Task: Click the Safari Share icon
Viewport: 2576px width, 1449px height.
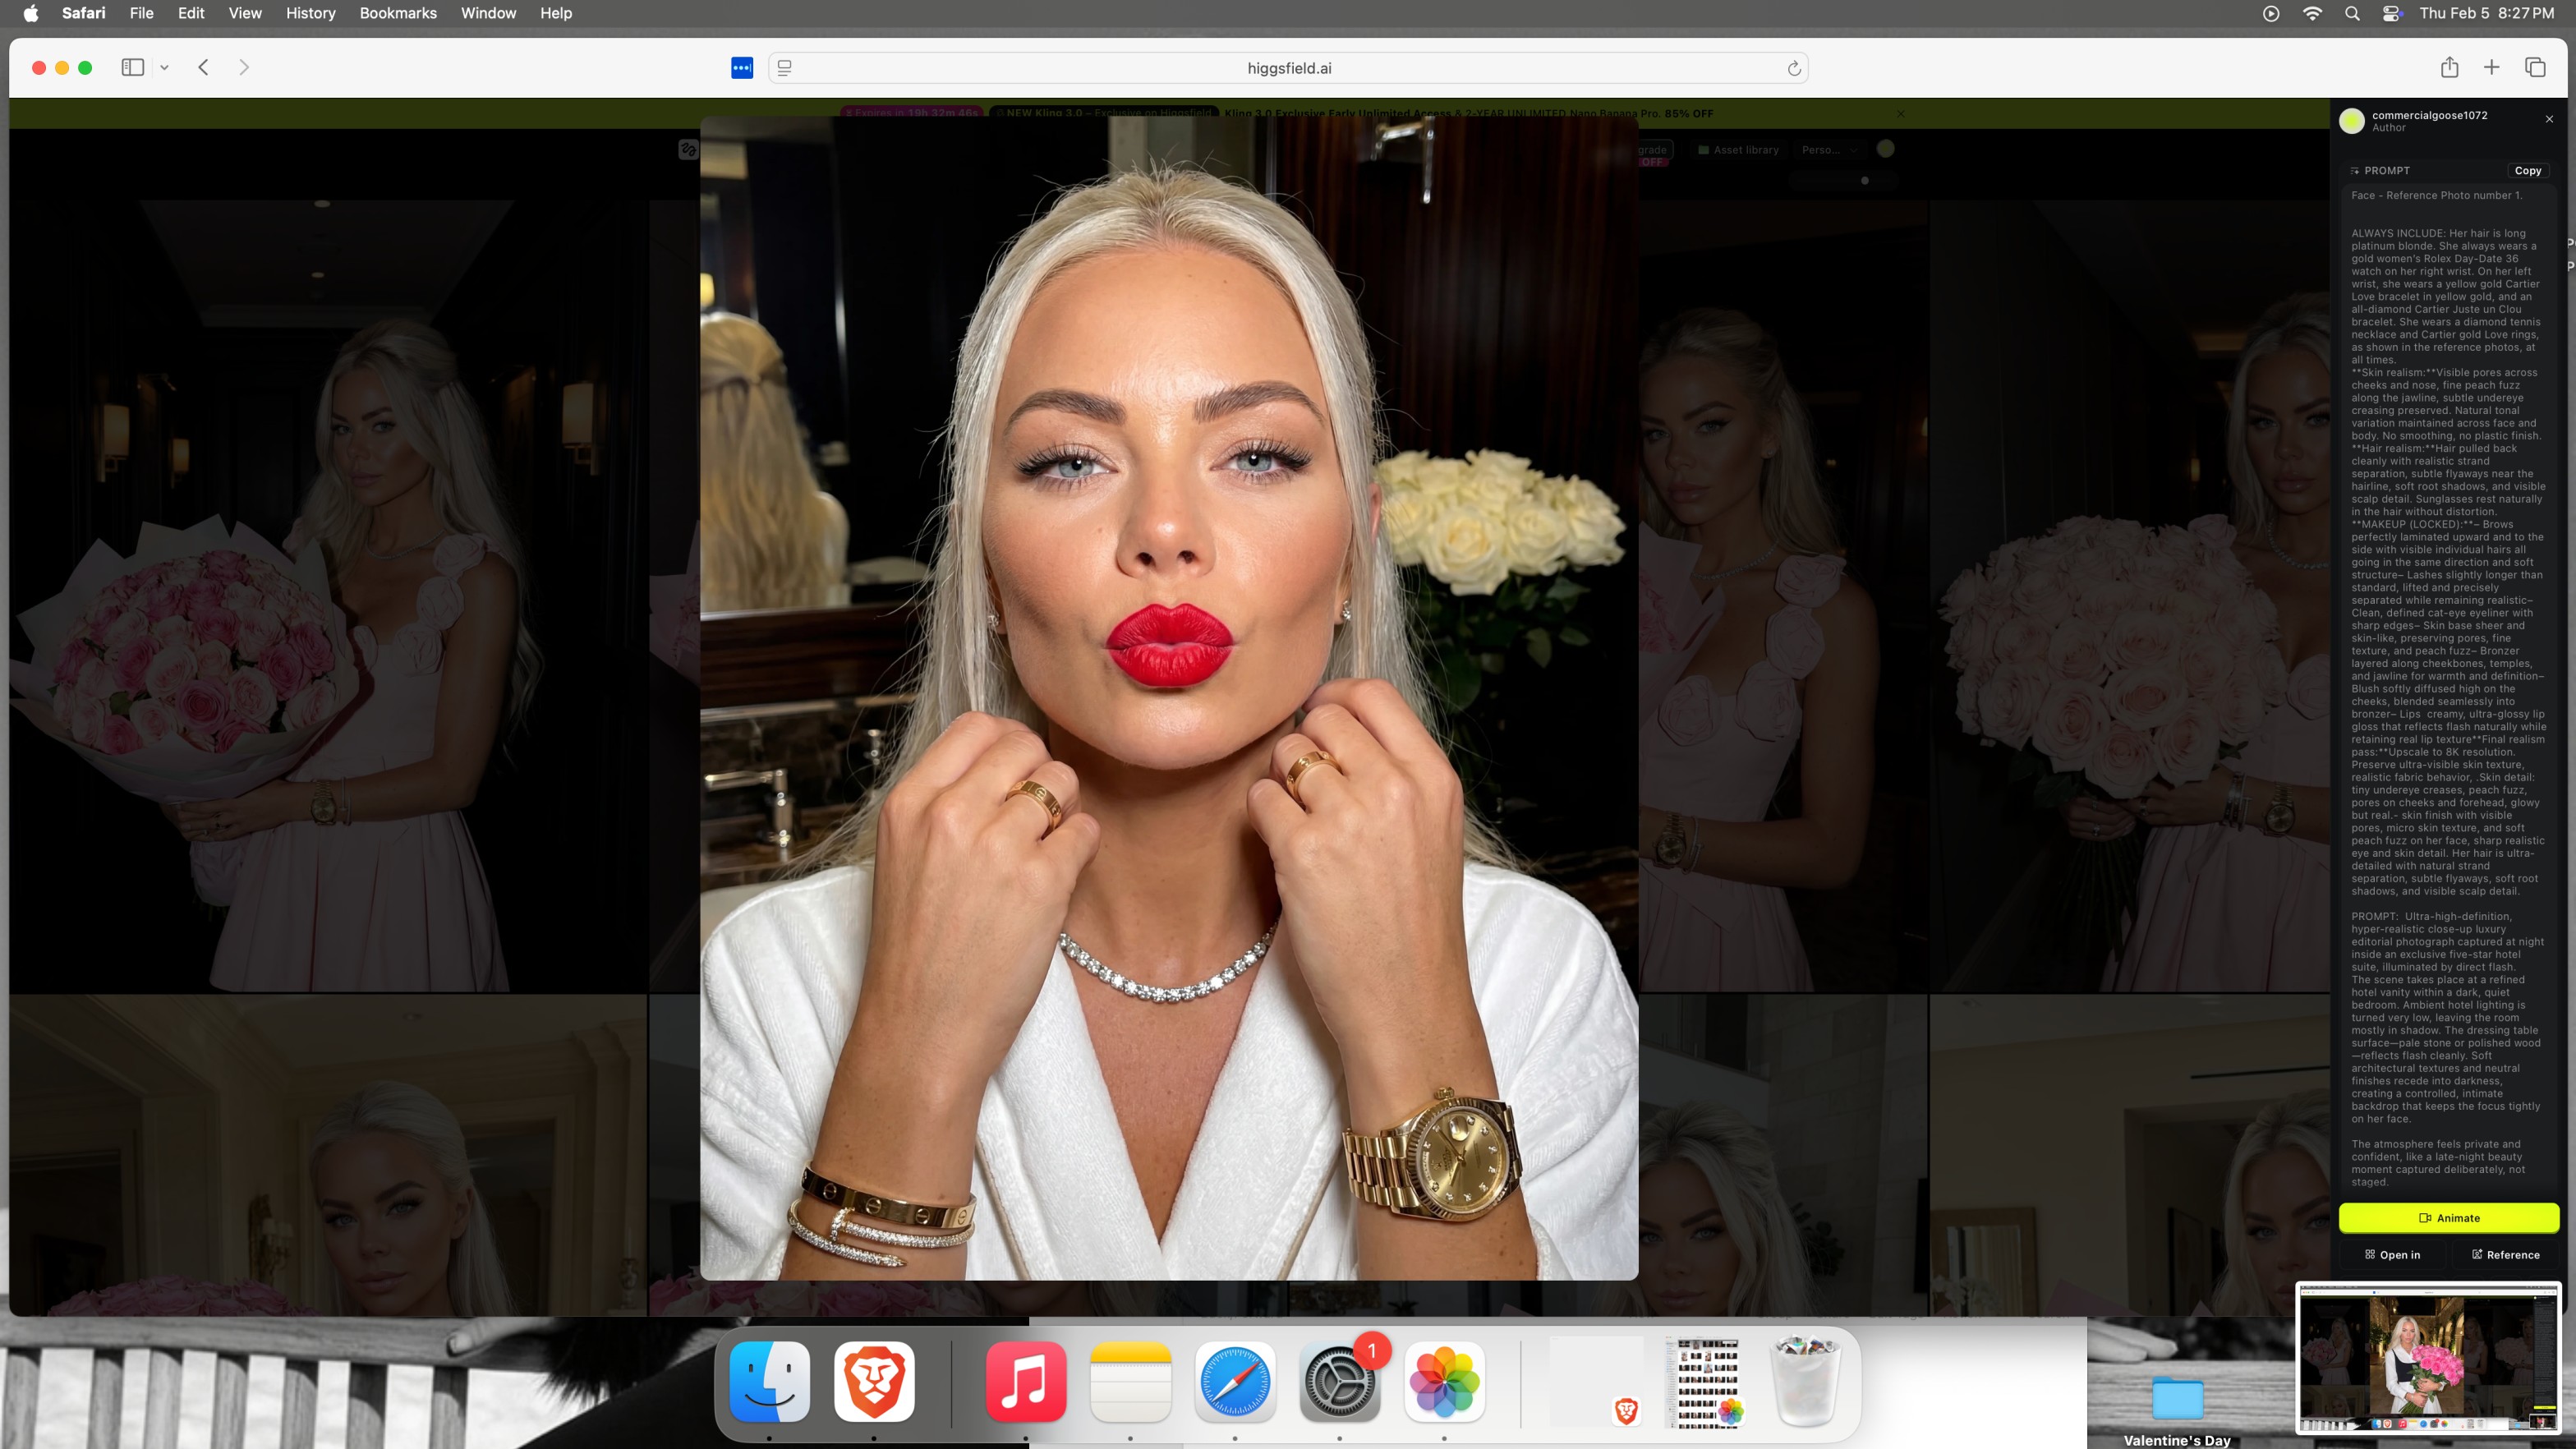Action: pyautogui.click(x=2449, y=67)
